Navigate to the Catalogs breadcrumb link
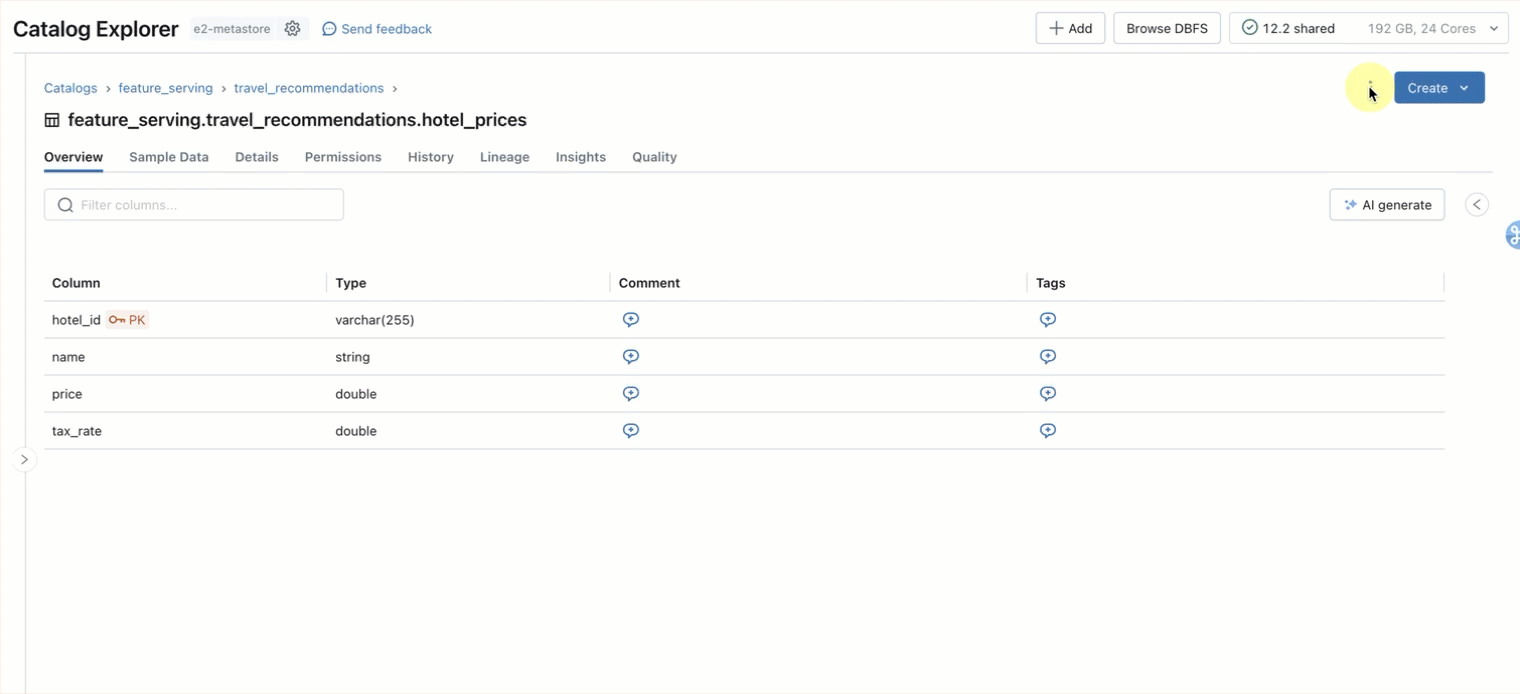Image resolution: width=1520 pixels, height=694 pixels. pyautogui.click(x=70, y=88)
